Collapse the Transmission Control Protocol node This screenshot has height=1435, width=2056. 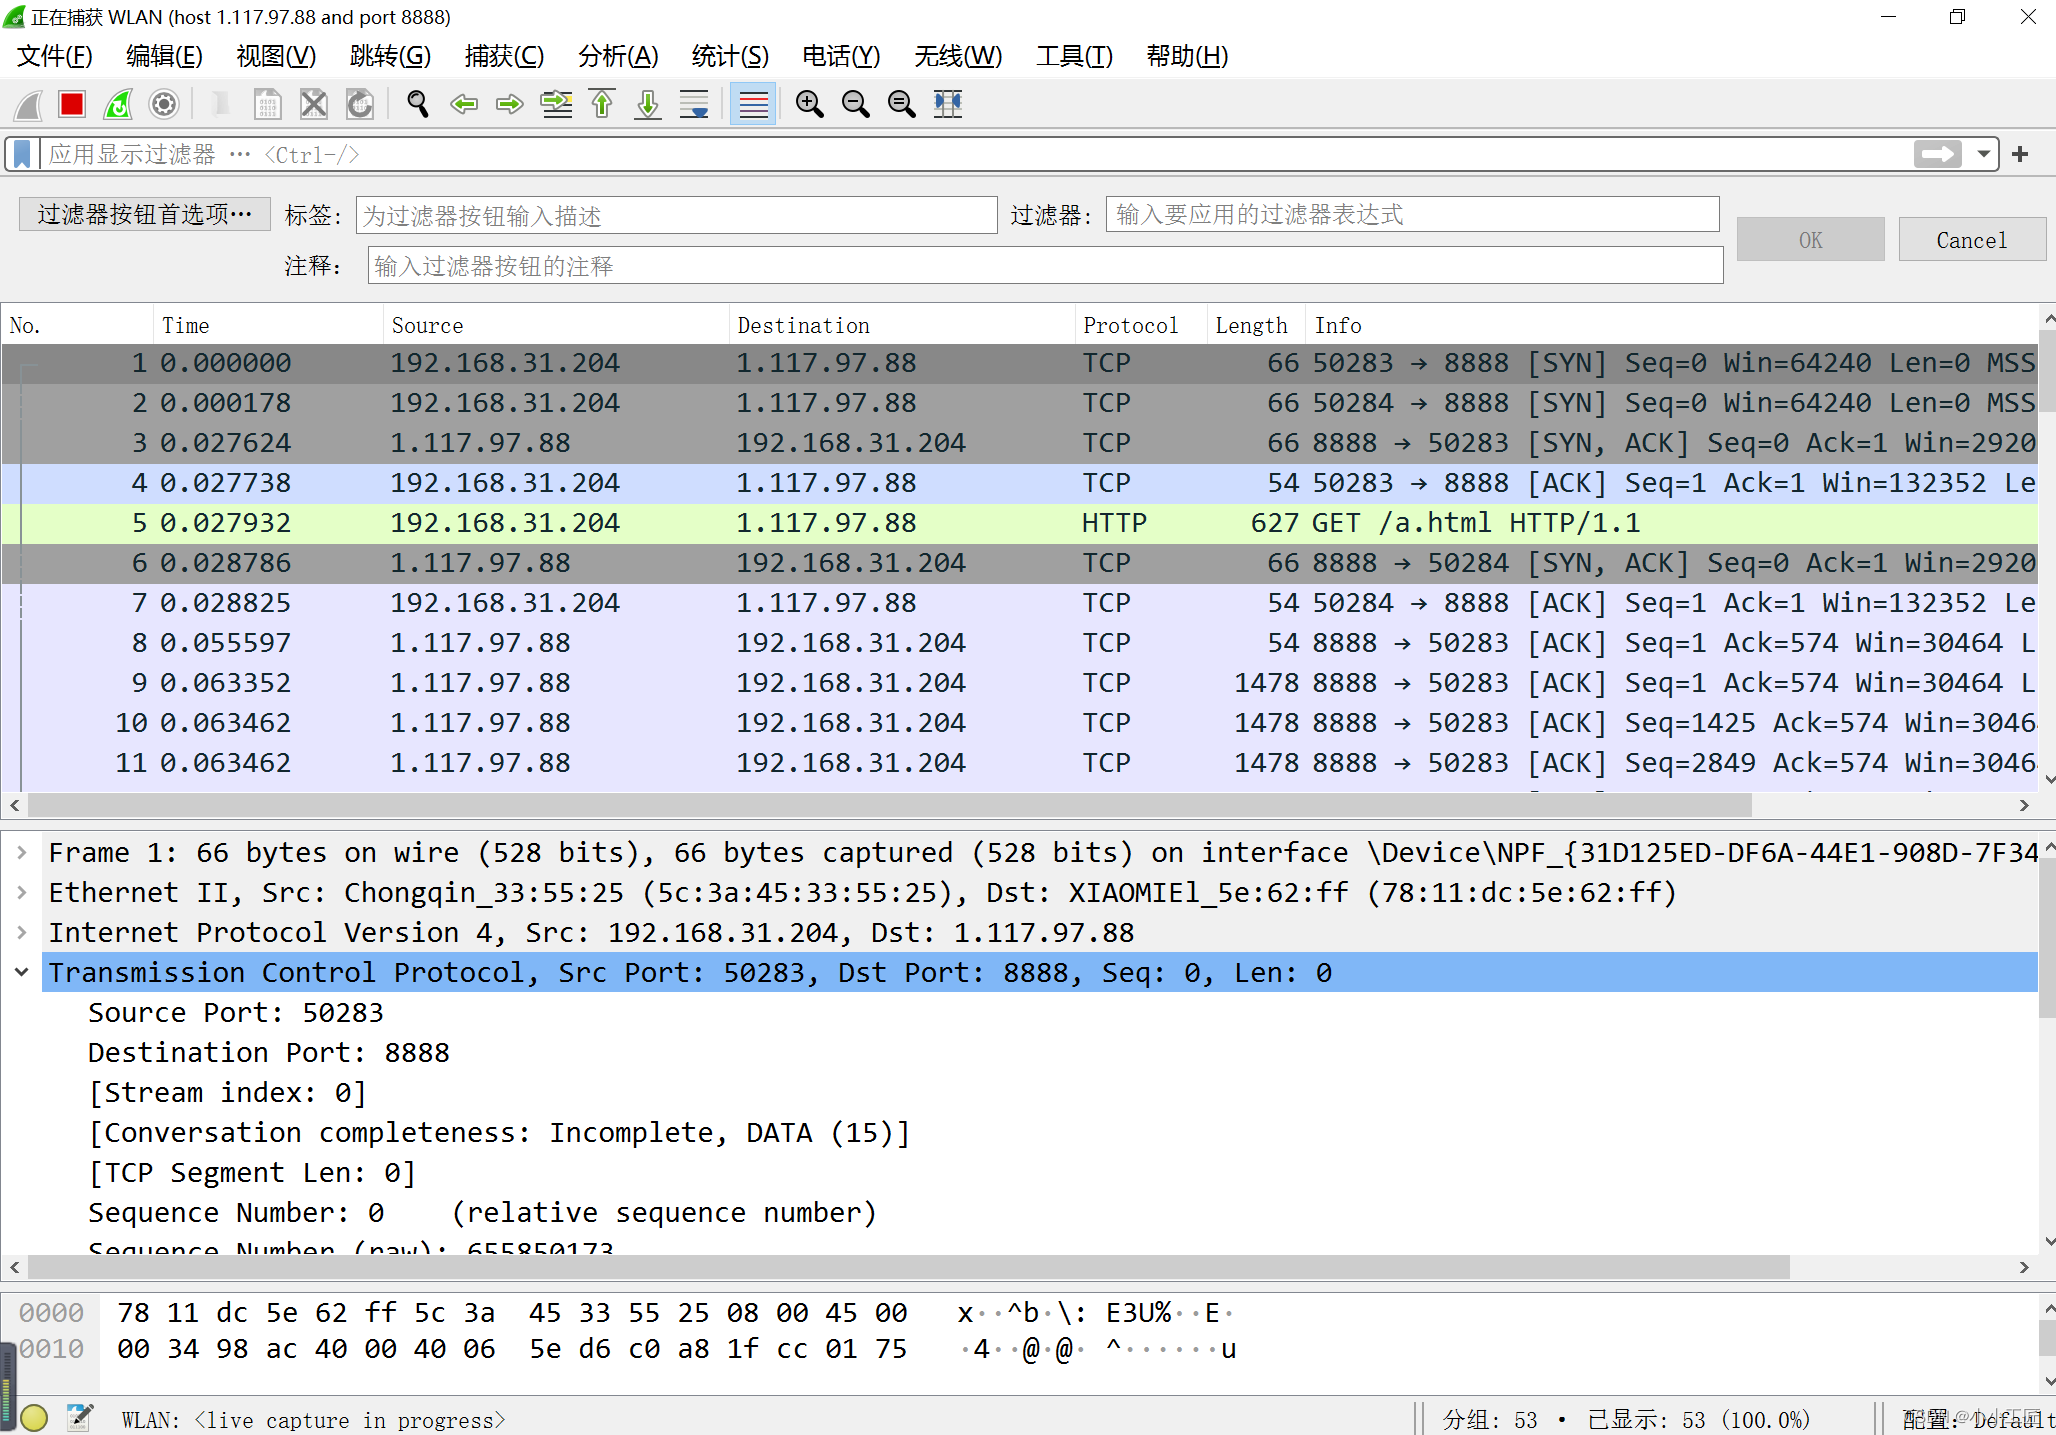point(22,973)
